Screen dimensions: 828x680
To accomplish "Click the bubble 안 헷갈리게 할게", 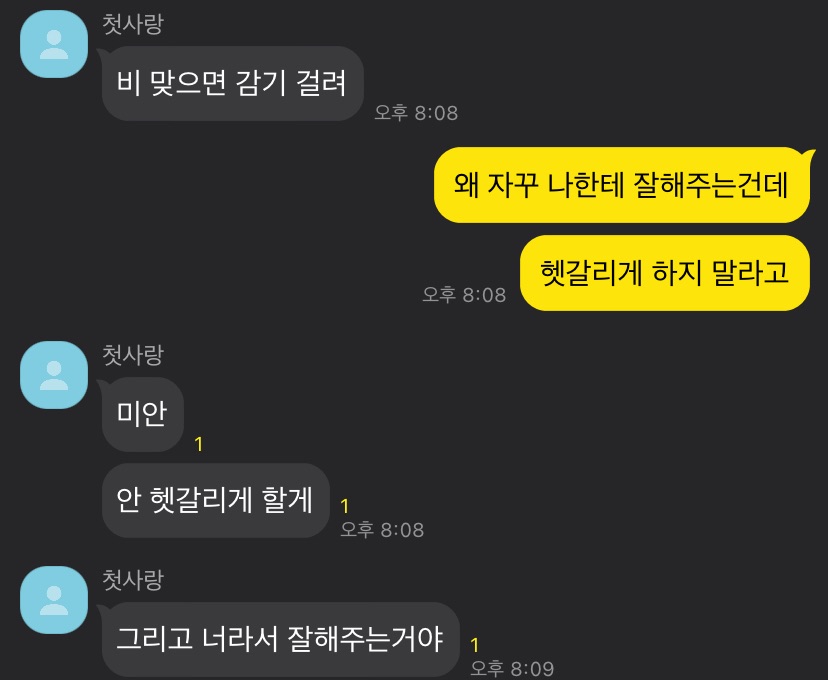I will click(215, 500).
